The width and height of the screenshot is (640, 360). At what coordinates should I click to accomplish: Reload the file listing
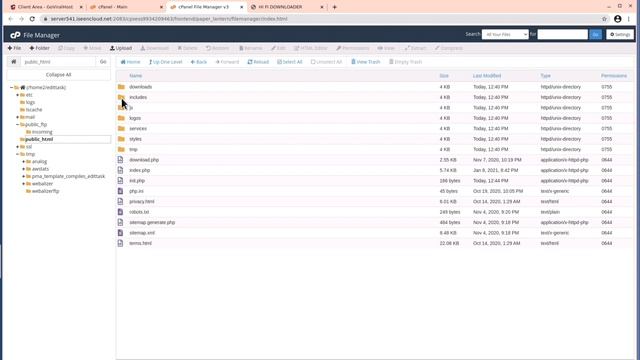(x=258, y=62)
